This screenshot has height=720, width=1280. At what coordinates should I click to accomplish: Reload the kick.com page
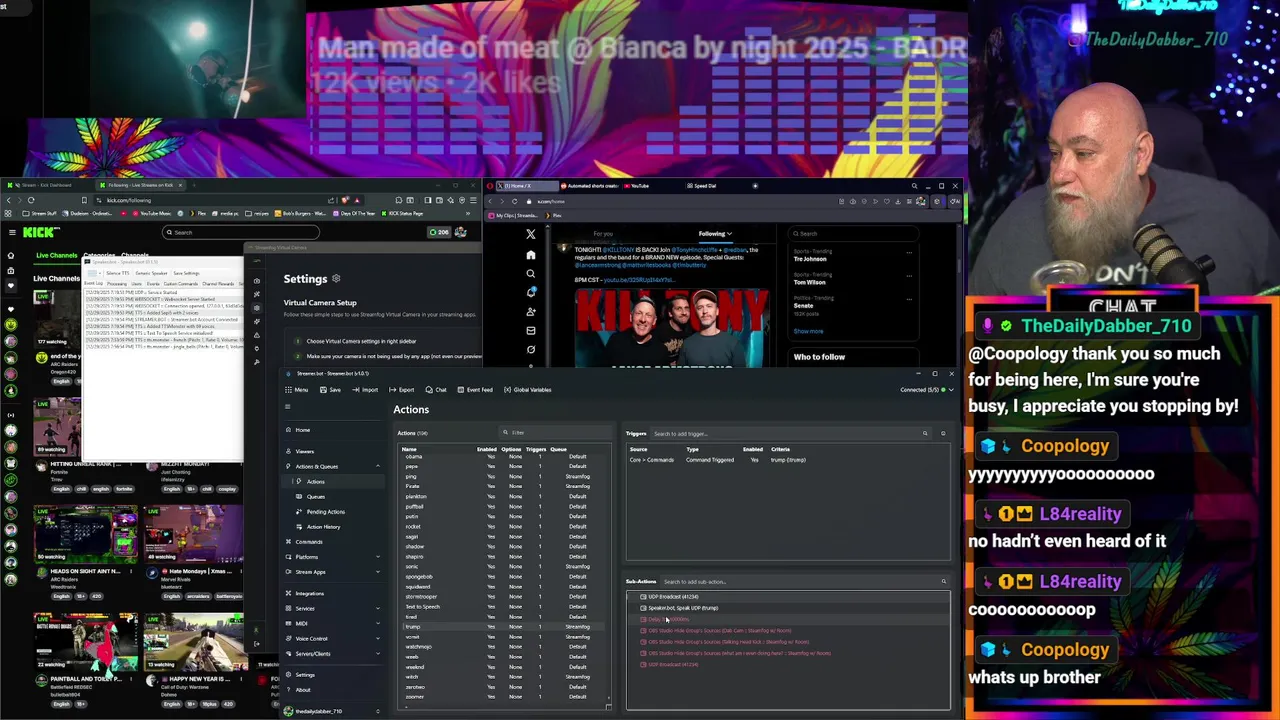[31, 200]
